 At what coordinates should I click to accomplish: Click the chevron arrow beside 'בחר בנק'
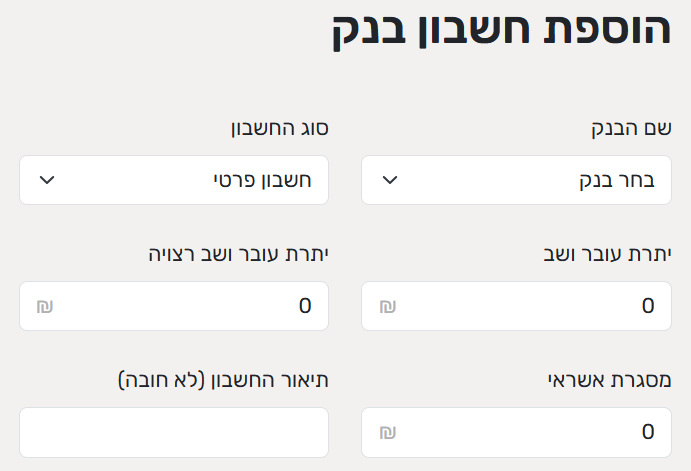pos(390,180)
